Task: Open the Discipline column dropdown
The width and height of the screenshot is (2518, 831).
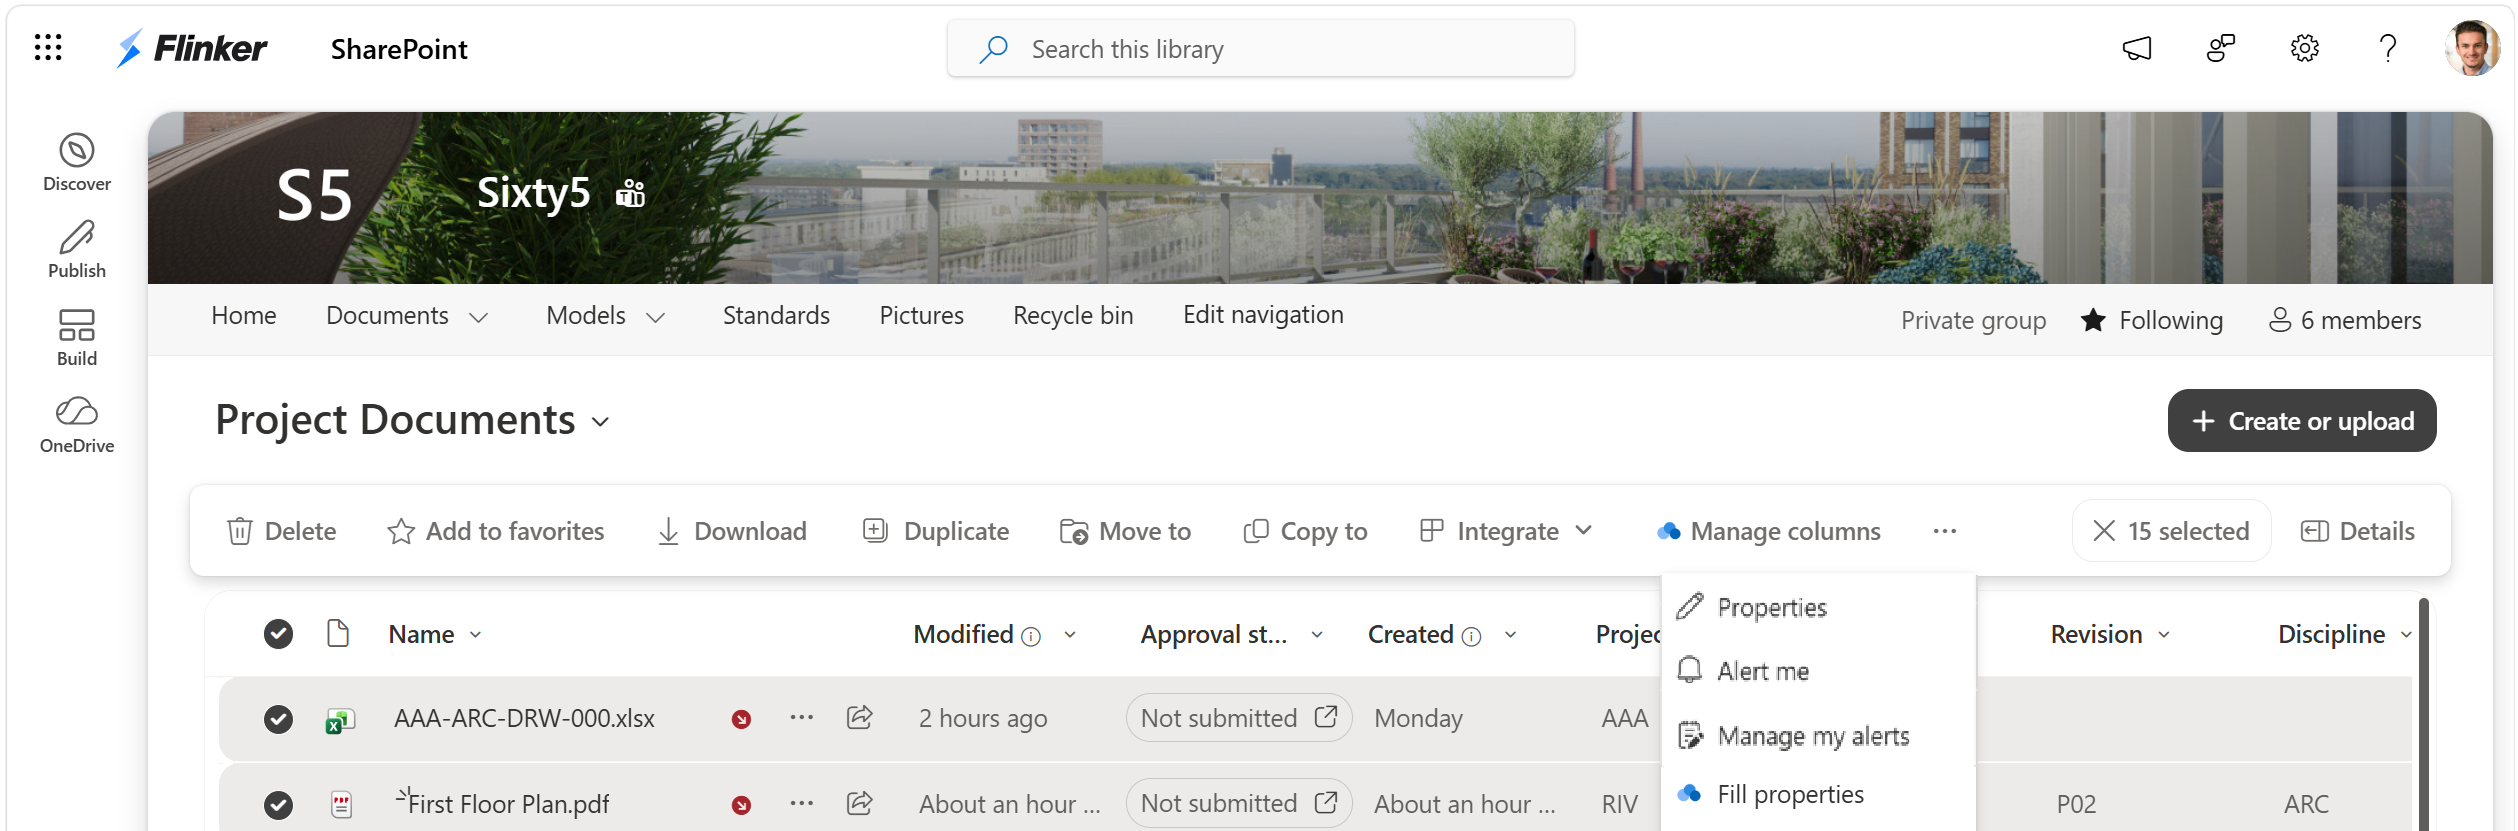Action: [2405, 635]
